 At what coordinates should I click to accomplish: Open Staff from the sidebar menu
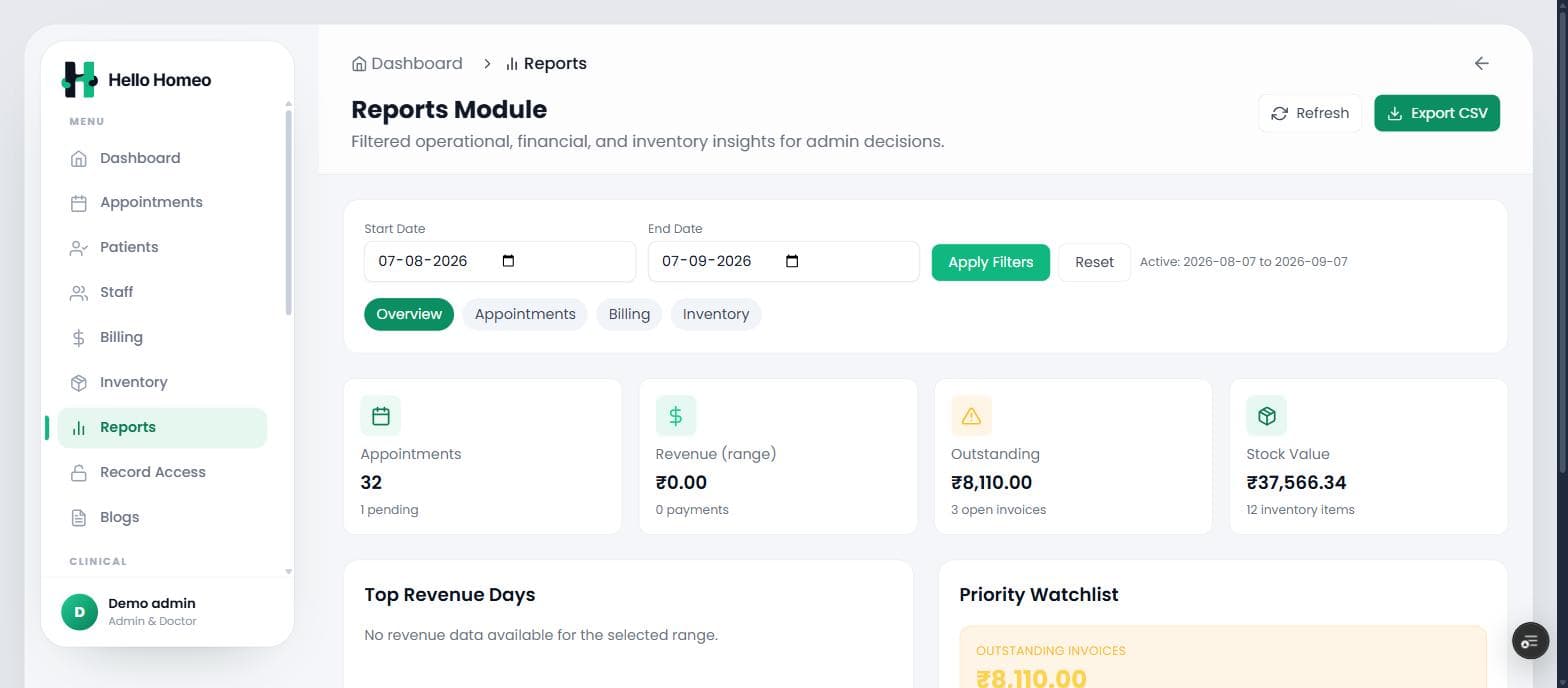point(162,293)
